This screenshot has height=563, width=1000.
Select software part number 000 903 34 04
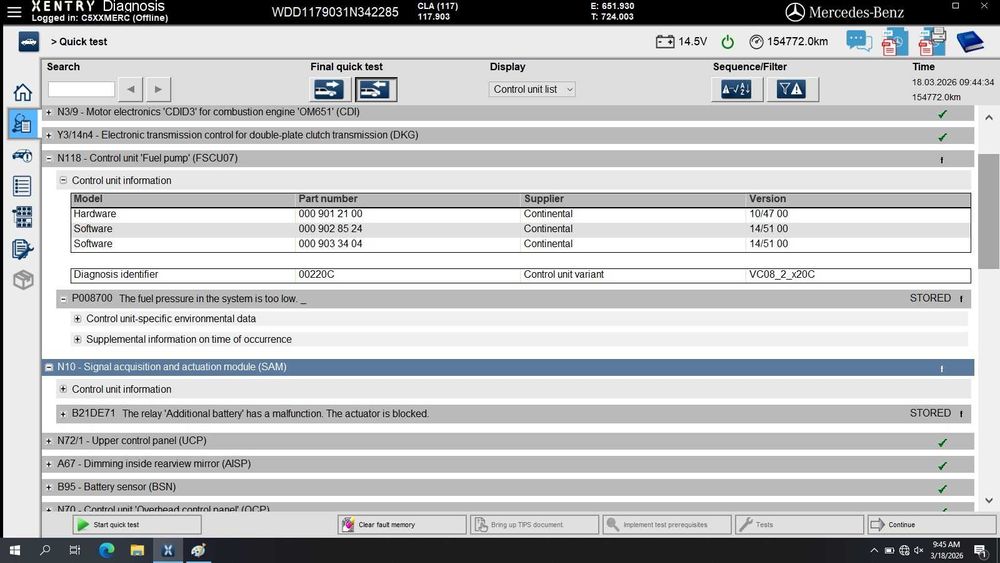pos(330,244)
